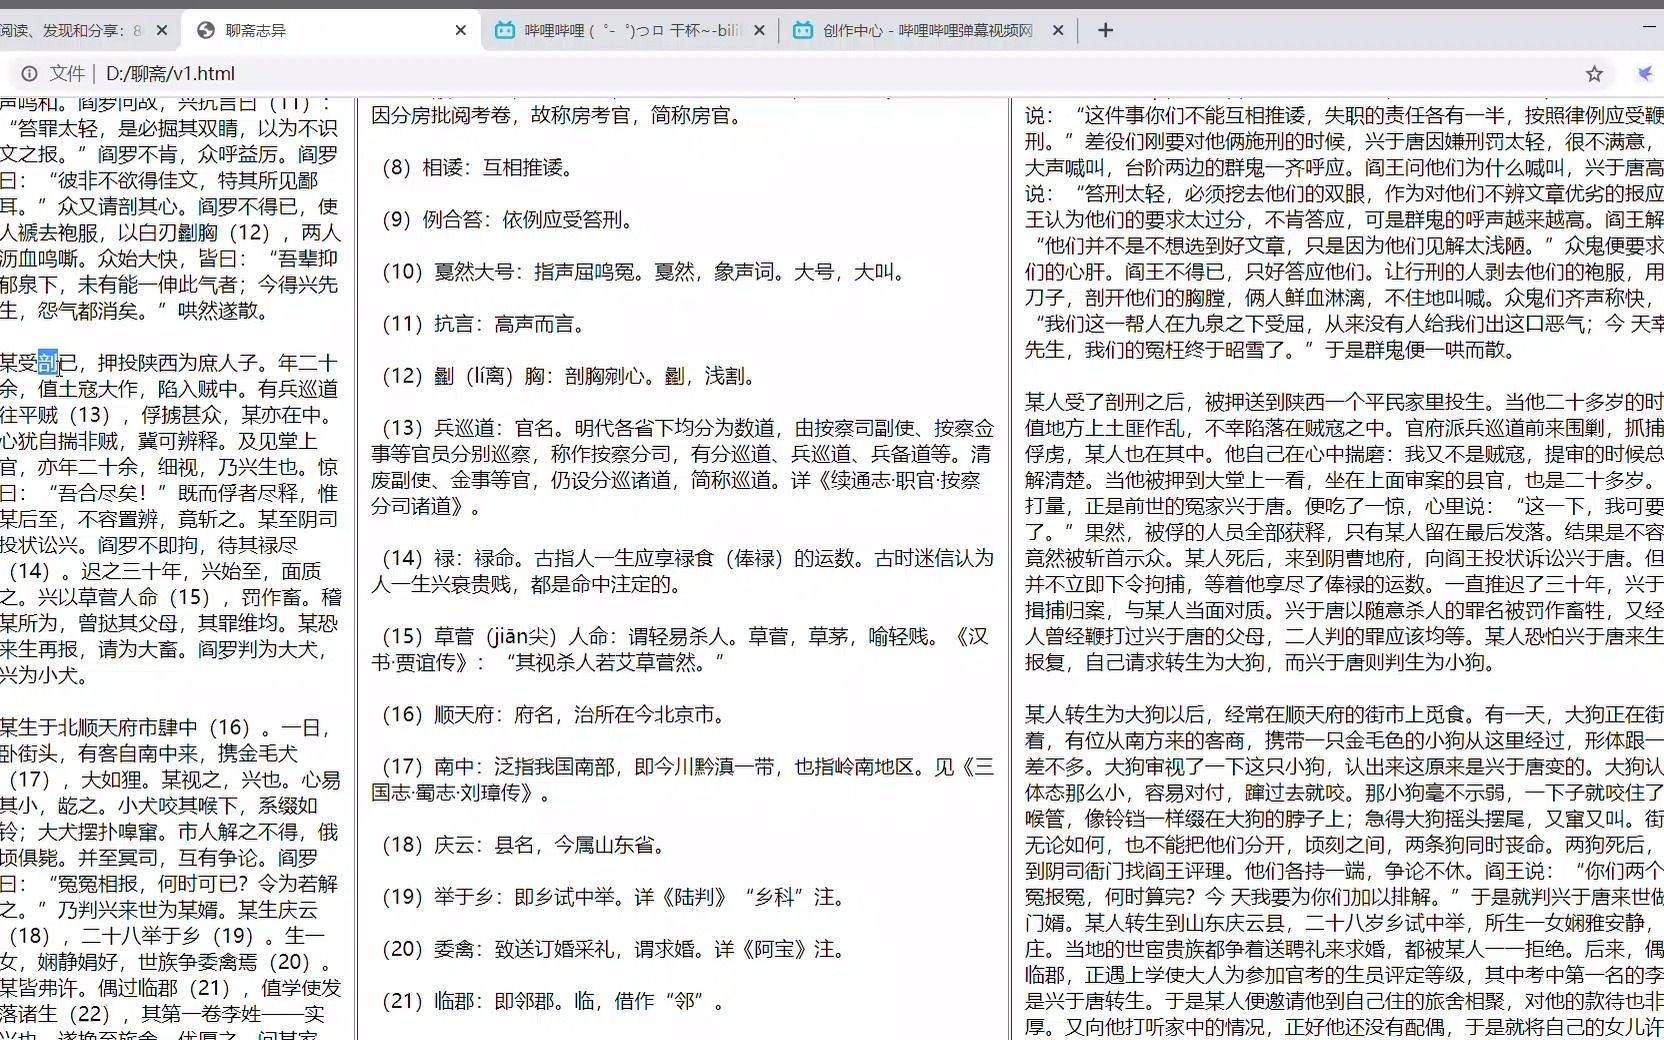This screenshot has height=1040, width=1664.
Task: Click annotation (18) 庆云：县名
Action: [523, 844]
